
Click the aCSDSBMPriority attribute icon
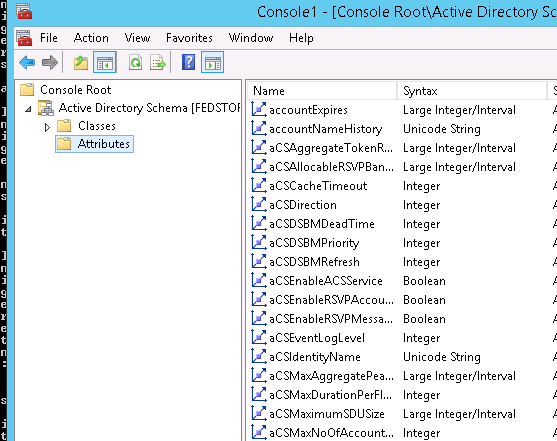pos(259,242)
